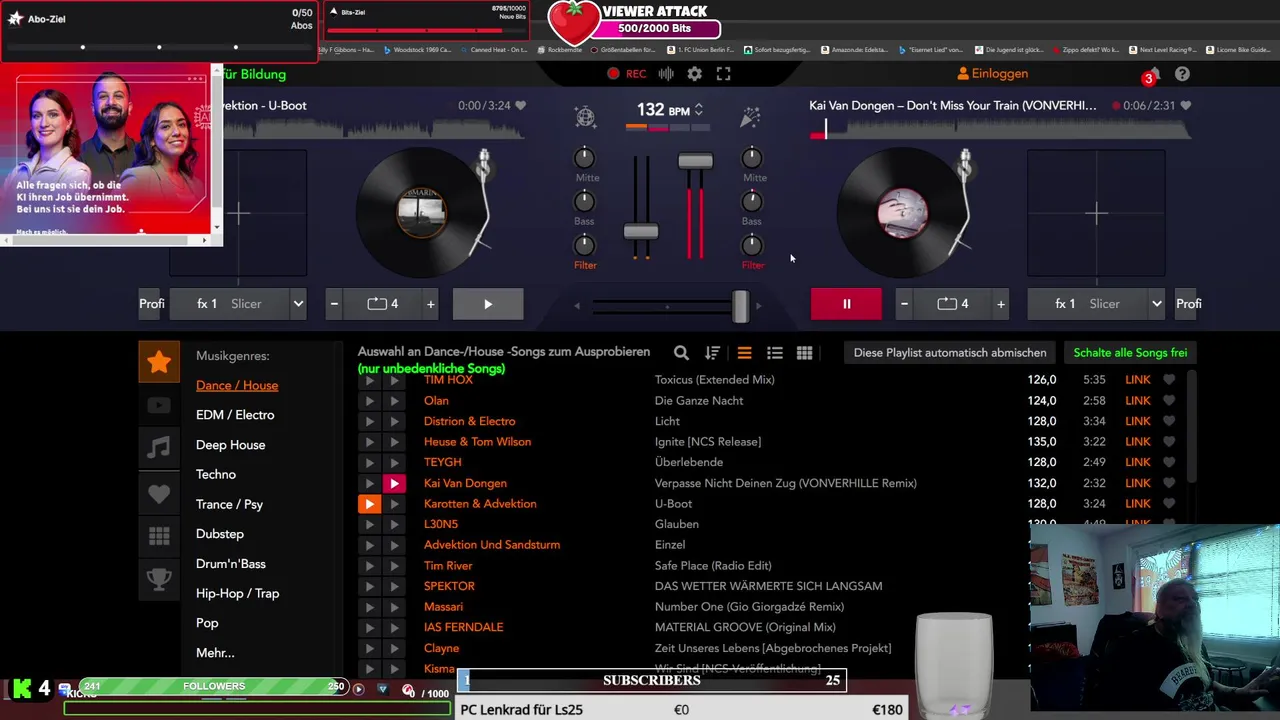This screenshot has width=1280, height=720.
Task: Favorite the right deck Kai Van Dongen heart
Action: [x=1186, y=106]
